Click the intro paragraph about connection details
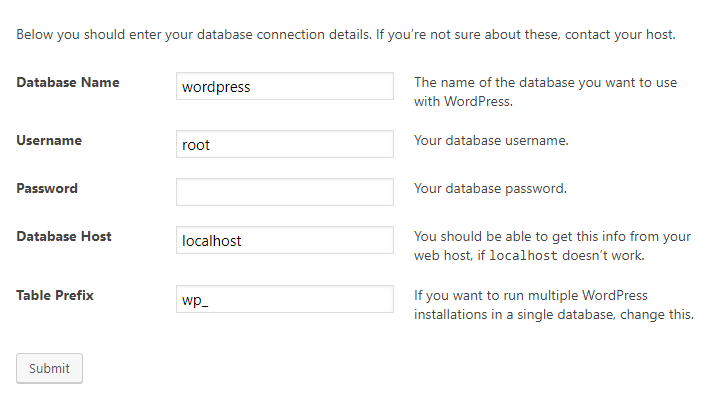Screen dimensions: 716x399 (346, 34)
